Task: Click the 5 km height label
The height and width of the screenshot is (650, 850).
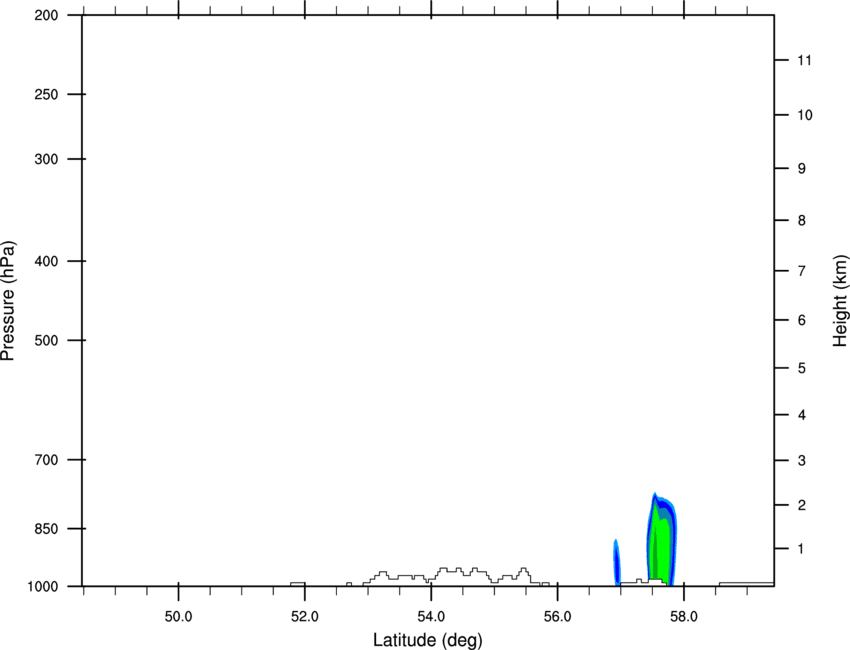Action: tap(802, 368)
